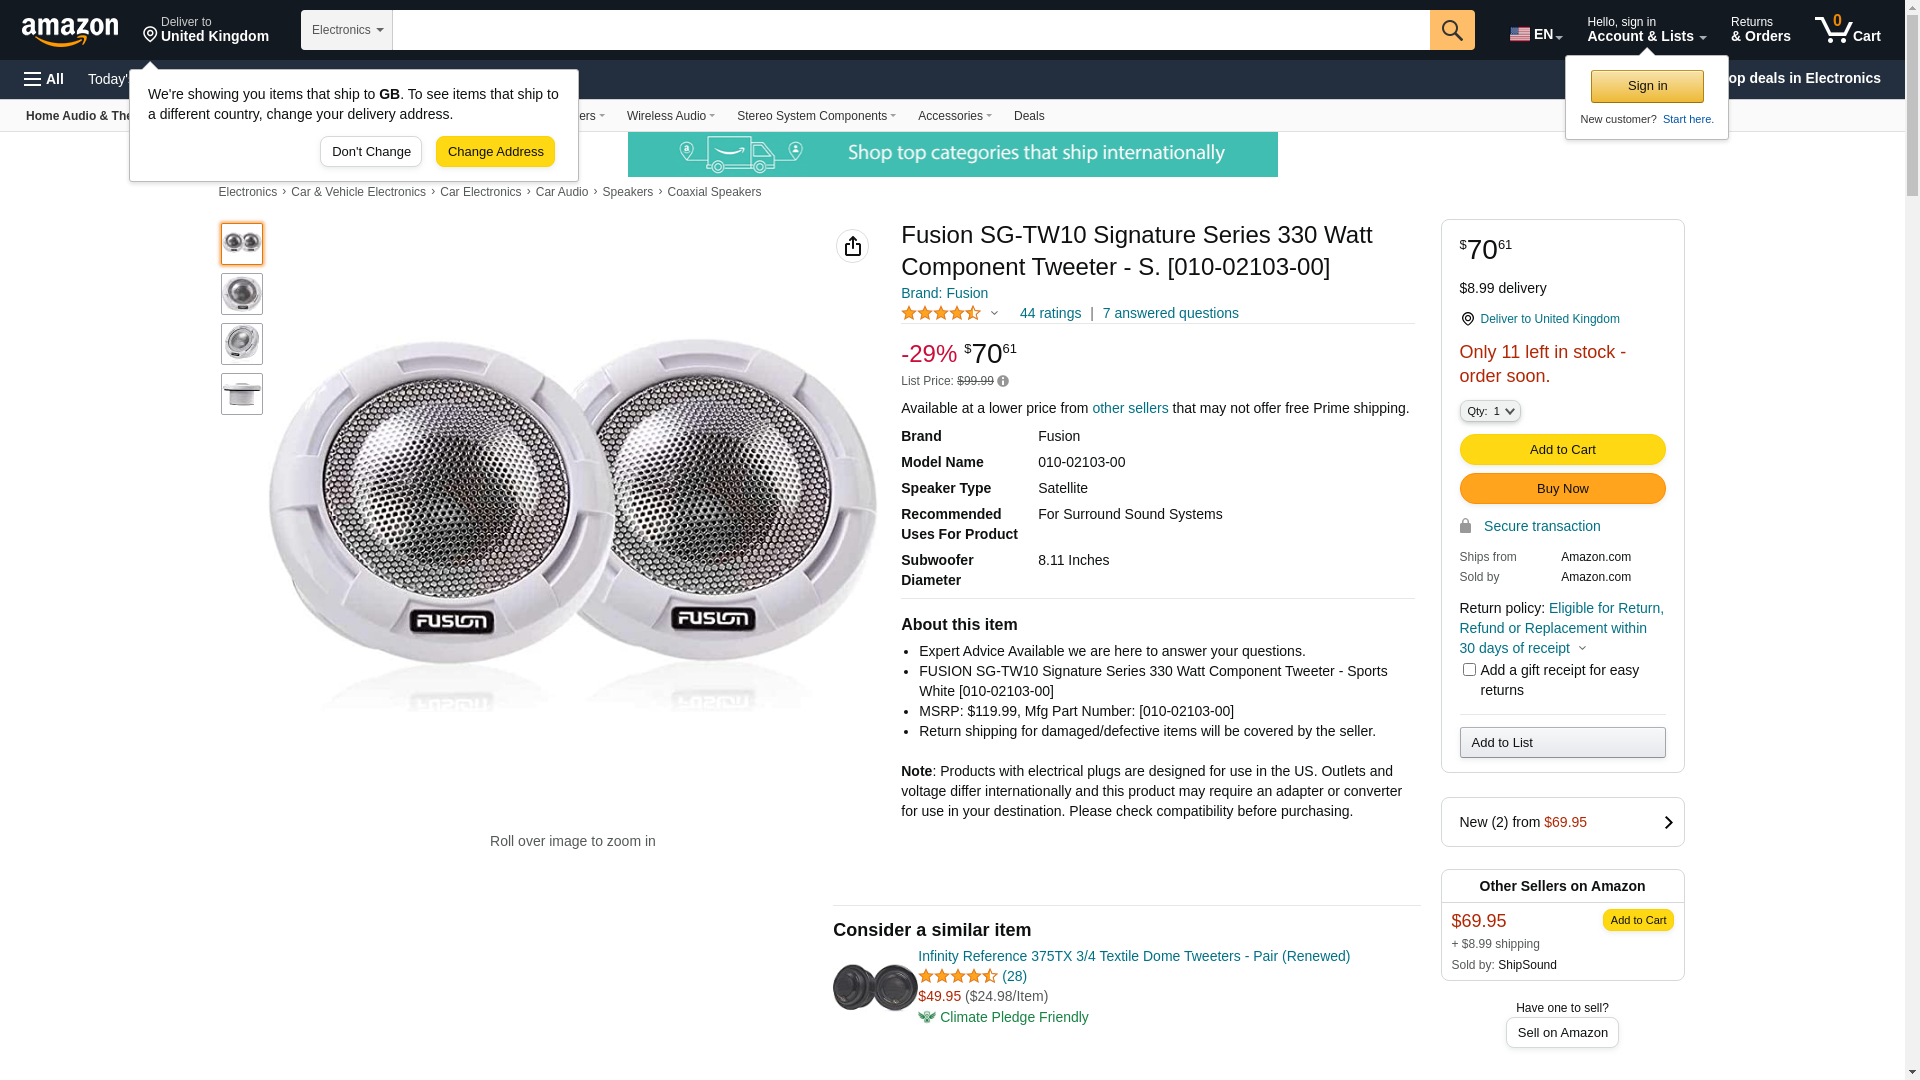
Task: Open the Electronics search category dropdown
Action: coord(347,30)
